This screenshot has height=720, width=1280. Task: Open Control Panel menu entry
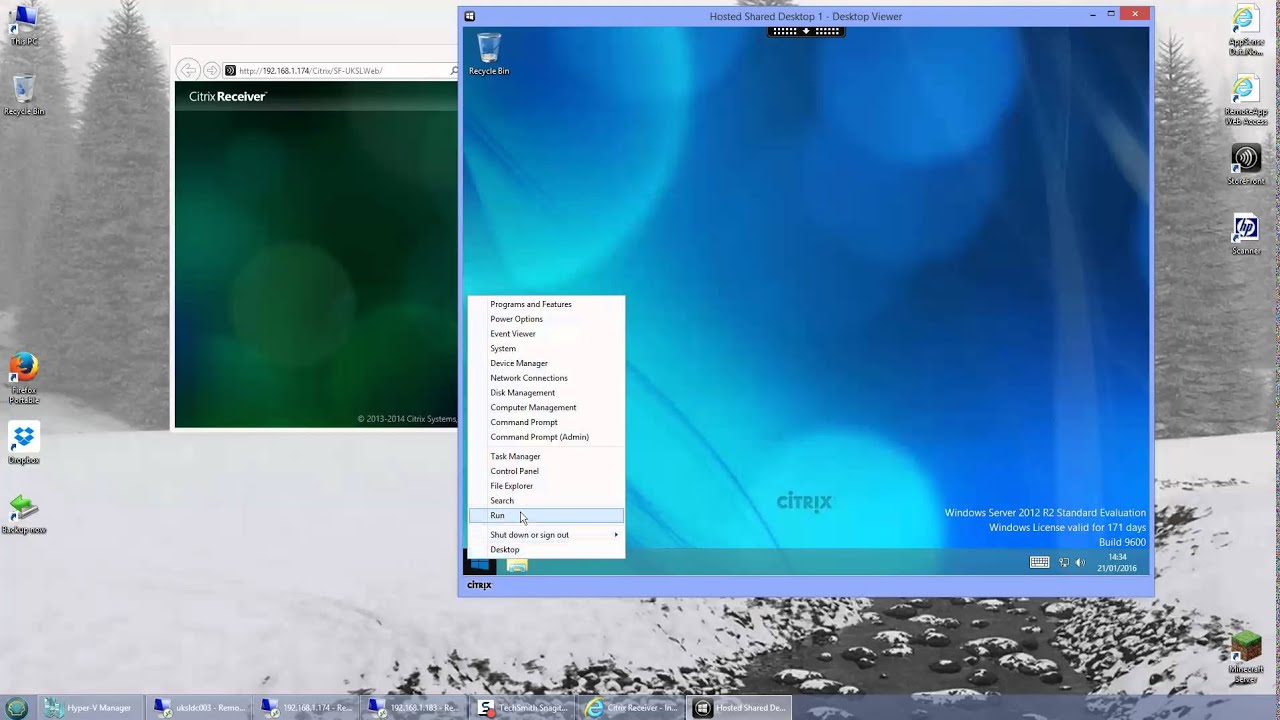[x=546, y=471]
